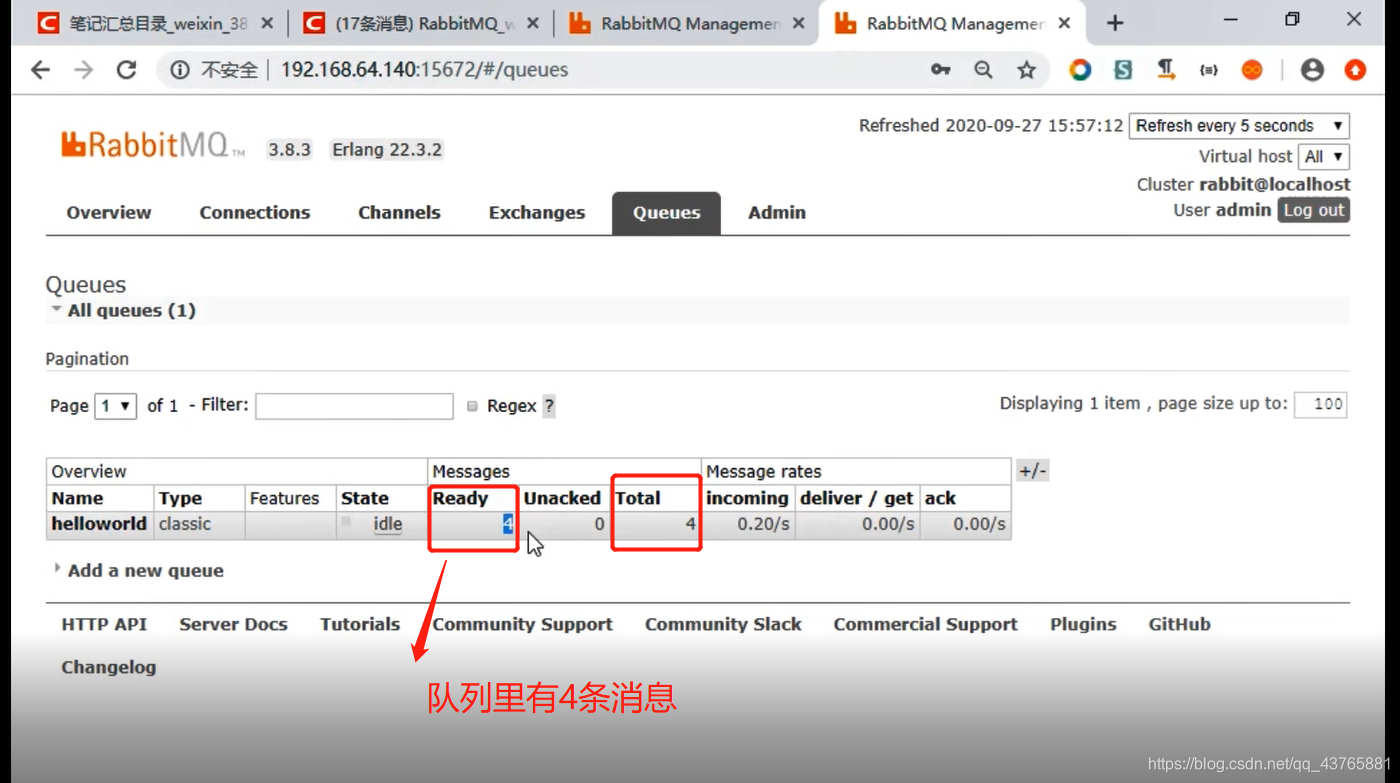
Task: Click the Log out button
Action: pyautogui.click(x=1314, y=210)
